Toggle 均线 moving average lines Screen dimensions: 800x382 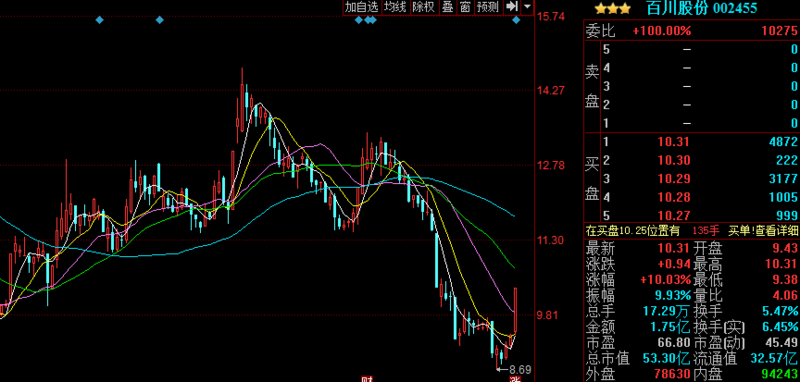click(x=395, y=7)
